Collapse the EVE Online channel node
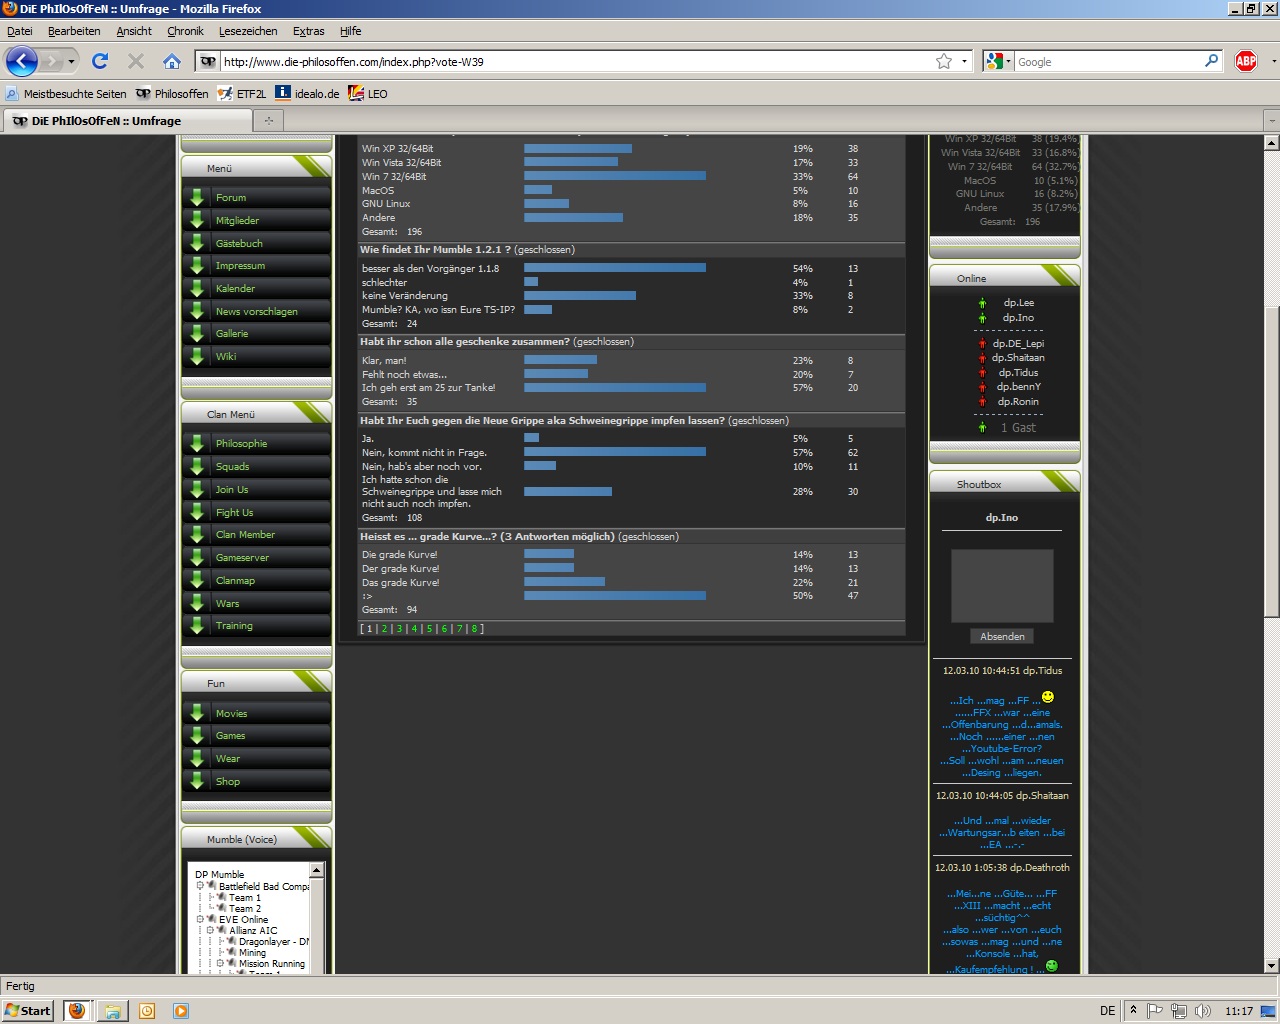The image size is (1280, 1024). [x=200, y=919]
